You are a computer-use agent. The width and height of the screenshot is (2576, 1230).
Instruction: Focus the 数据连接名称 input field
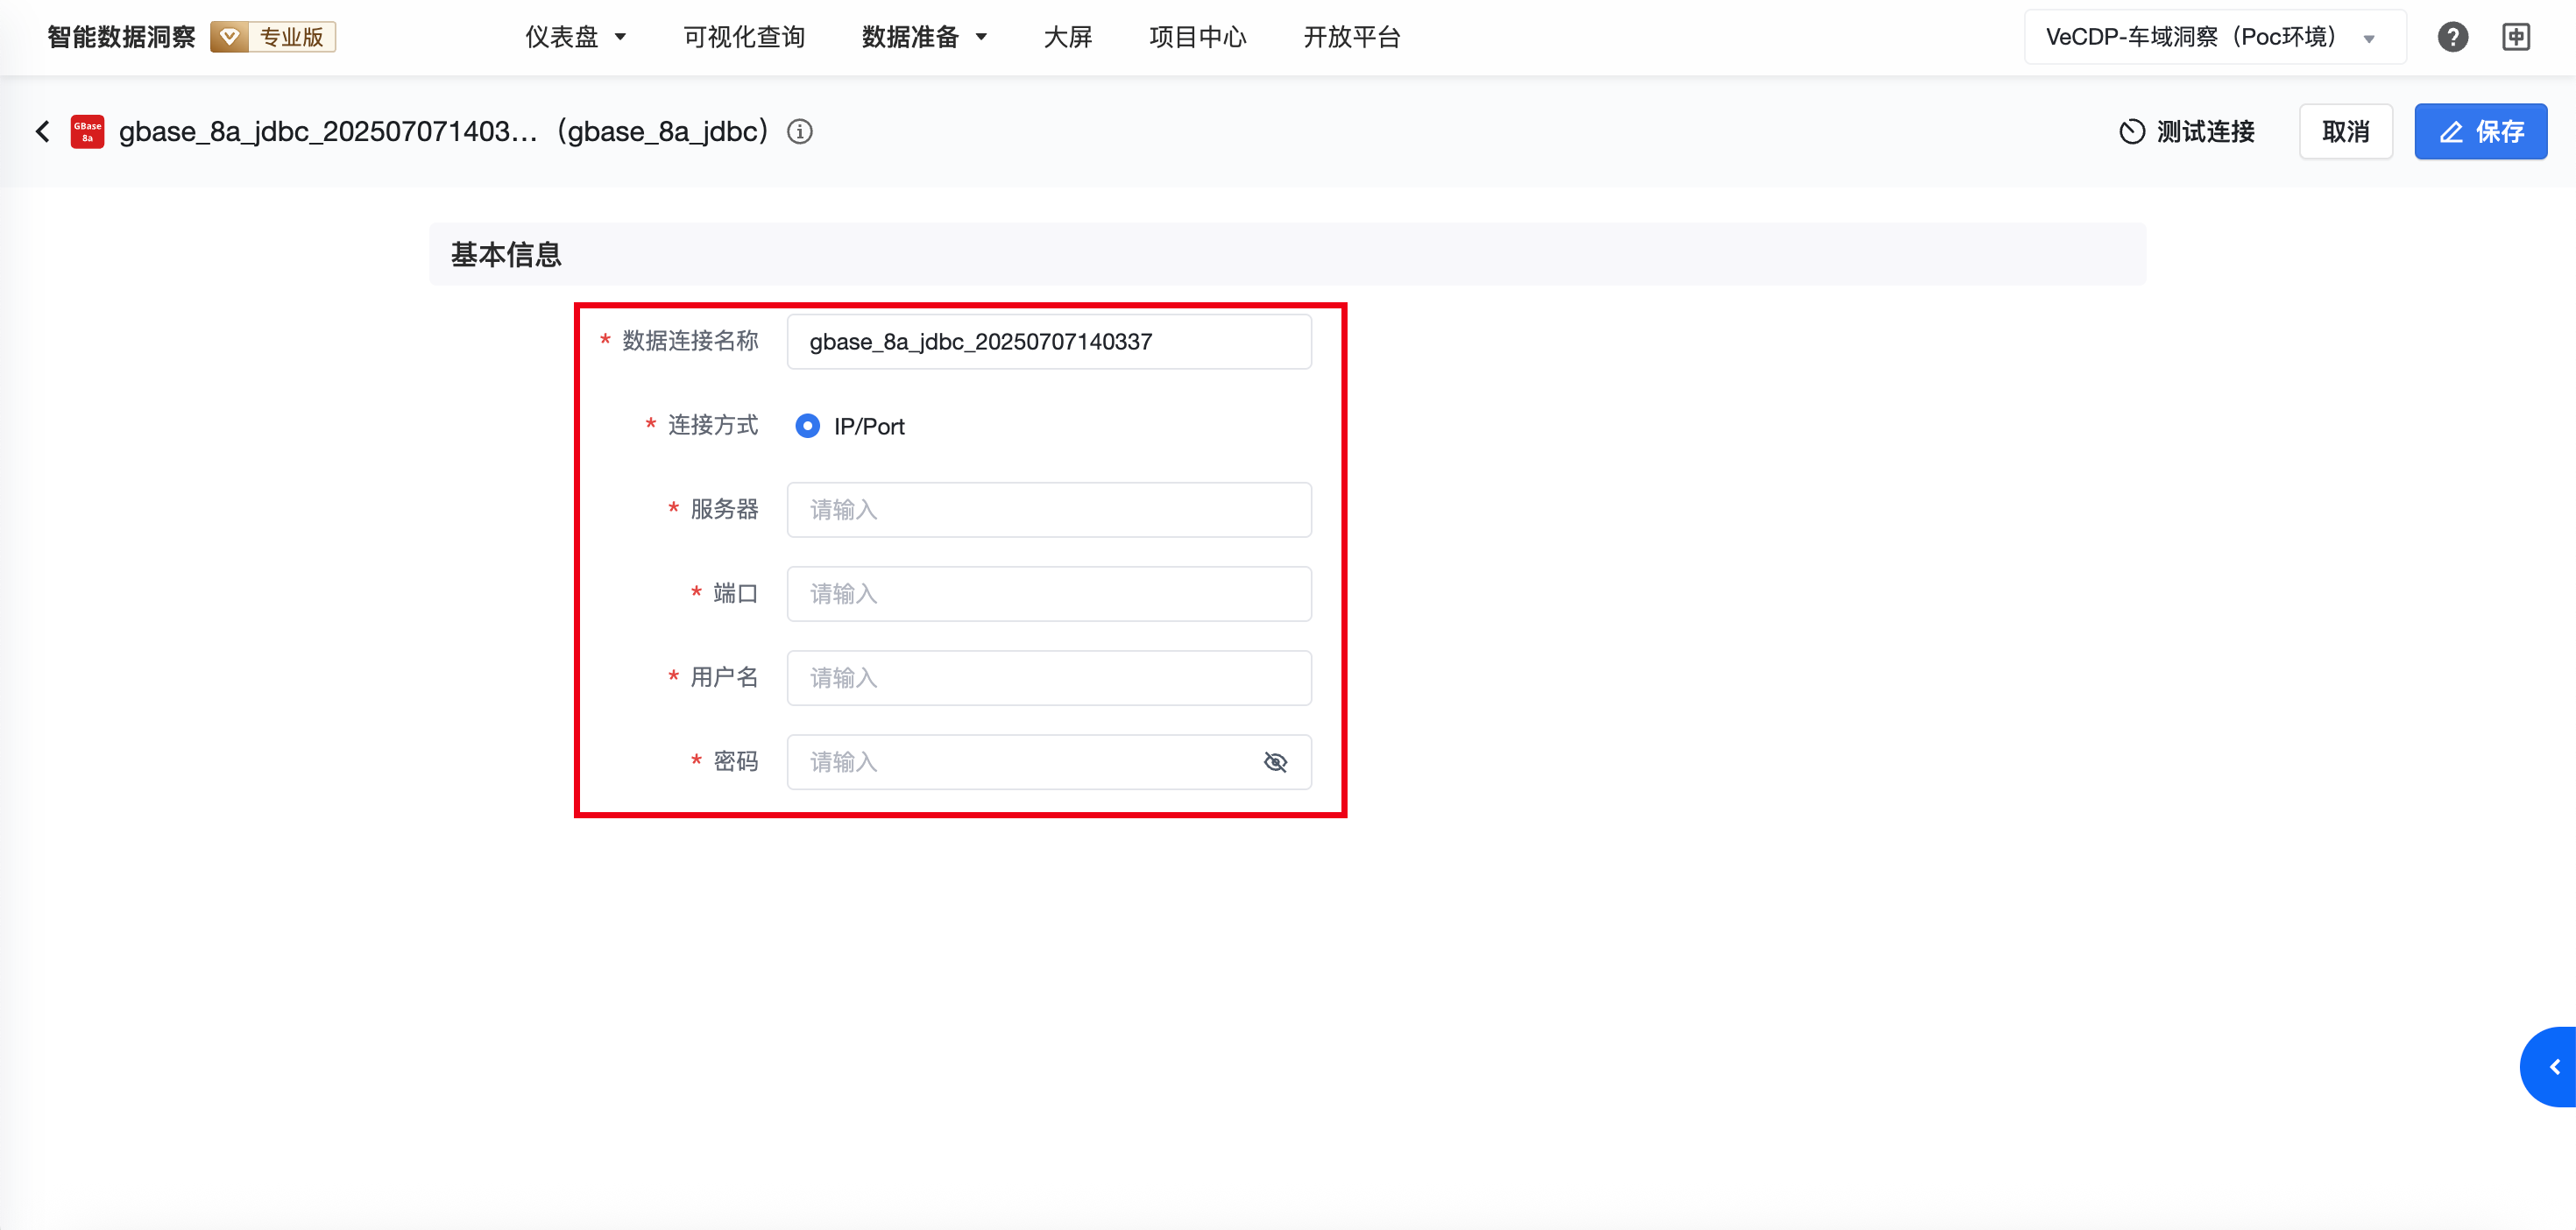pyautogui.click(x=1049, y=341)
